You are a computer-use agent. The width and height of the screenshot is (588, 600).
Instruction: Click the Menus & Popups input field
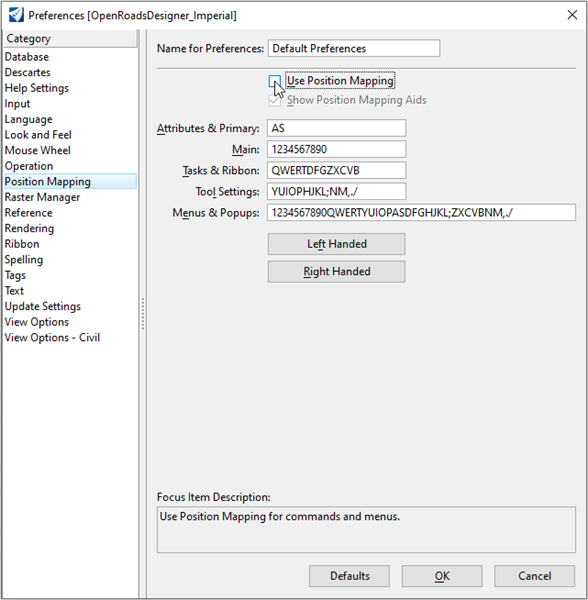pos(422,212)
